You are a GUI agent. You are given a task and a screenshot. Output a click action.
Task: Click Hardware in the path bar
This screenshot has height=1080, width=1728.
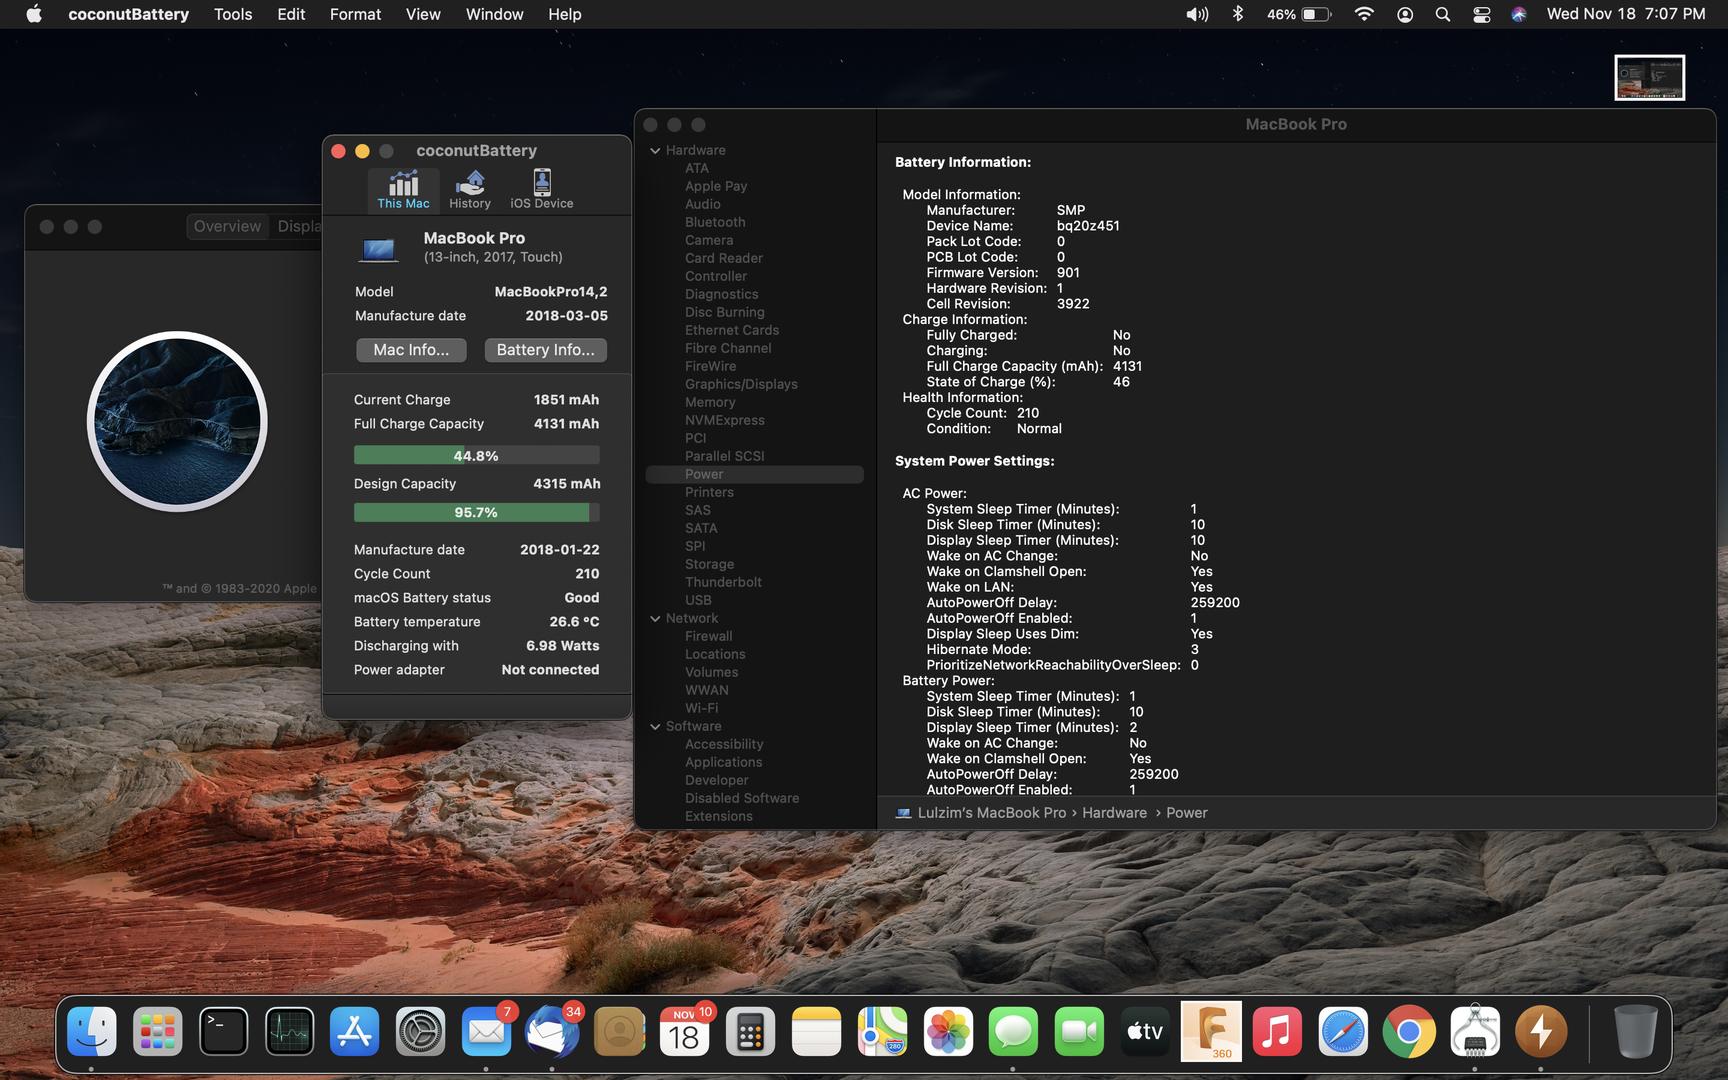click(x=1114, y=813)
